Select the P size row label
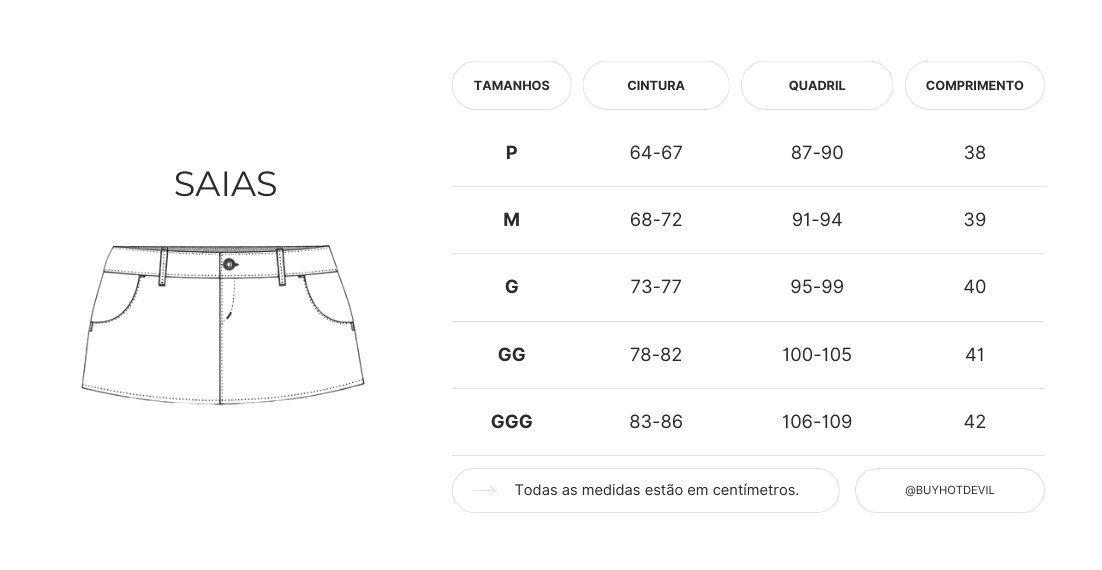This screenshot has height=570, width=1102. click(x=511, y=153)
